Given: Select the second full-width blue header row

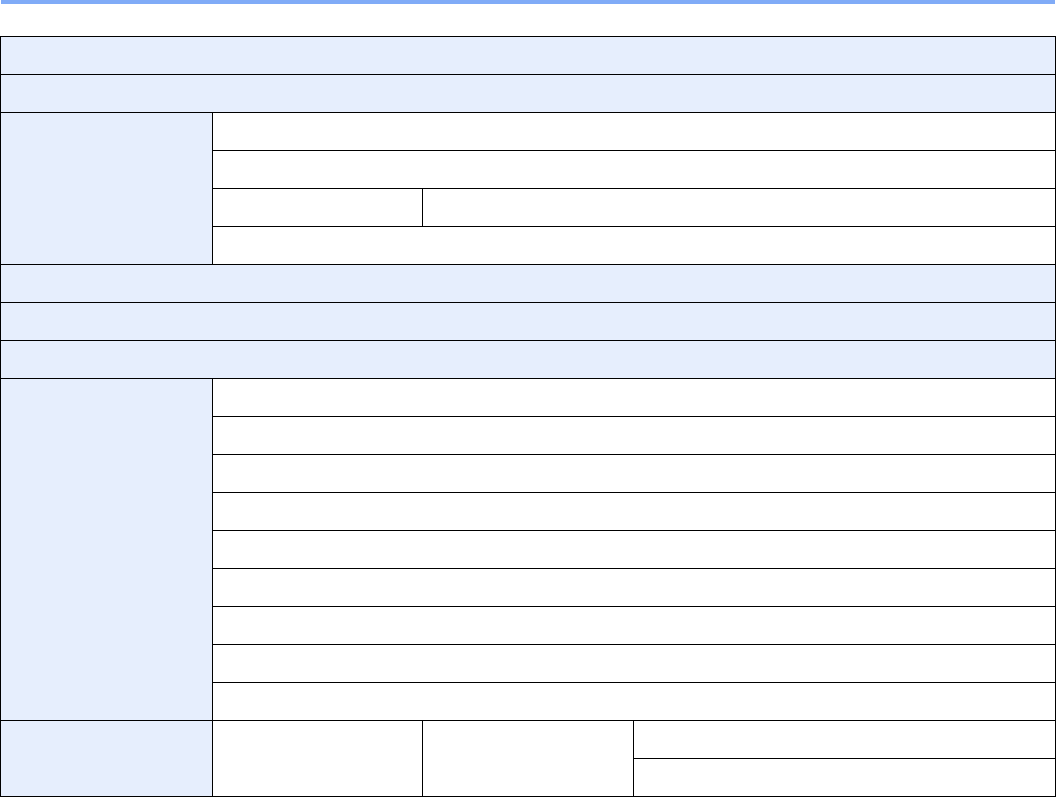Looking at the screenshot, I should coord(528,93).
